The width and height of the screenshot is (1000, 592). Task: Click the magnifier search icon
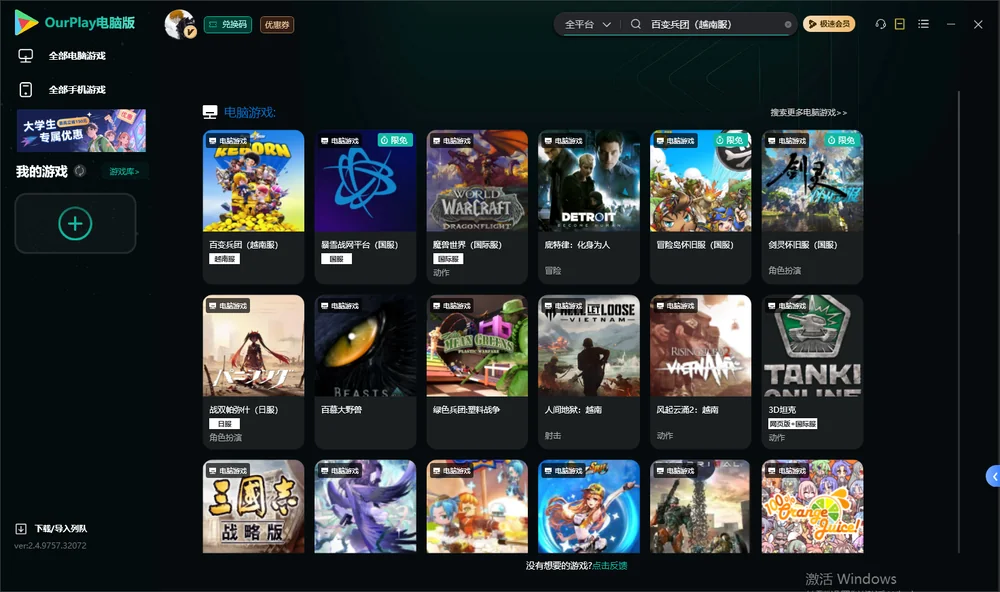(x=636, y=24)
